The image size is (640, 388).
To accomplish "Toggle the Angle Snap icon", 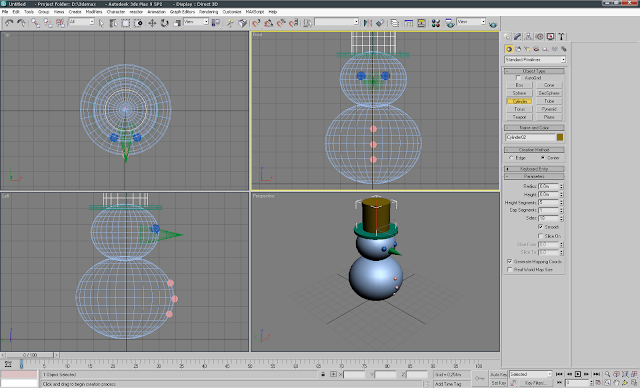I will coord(268,23).
